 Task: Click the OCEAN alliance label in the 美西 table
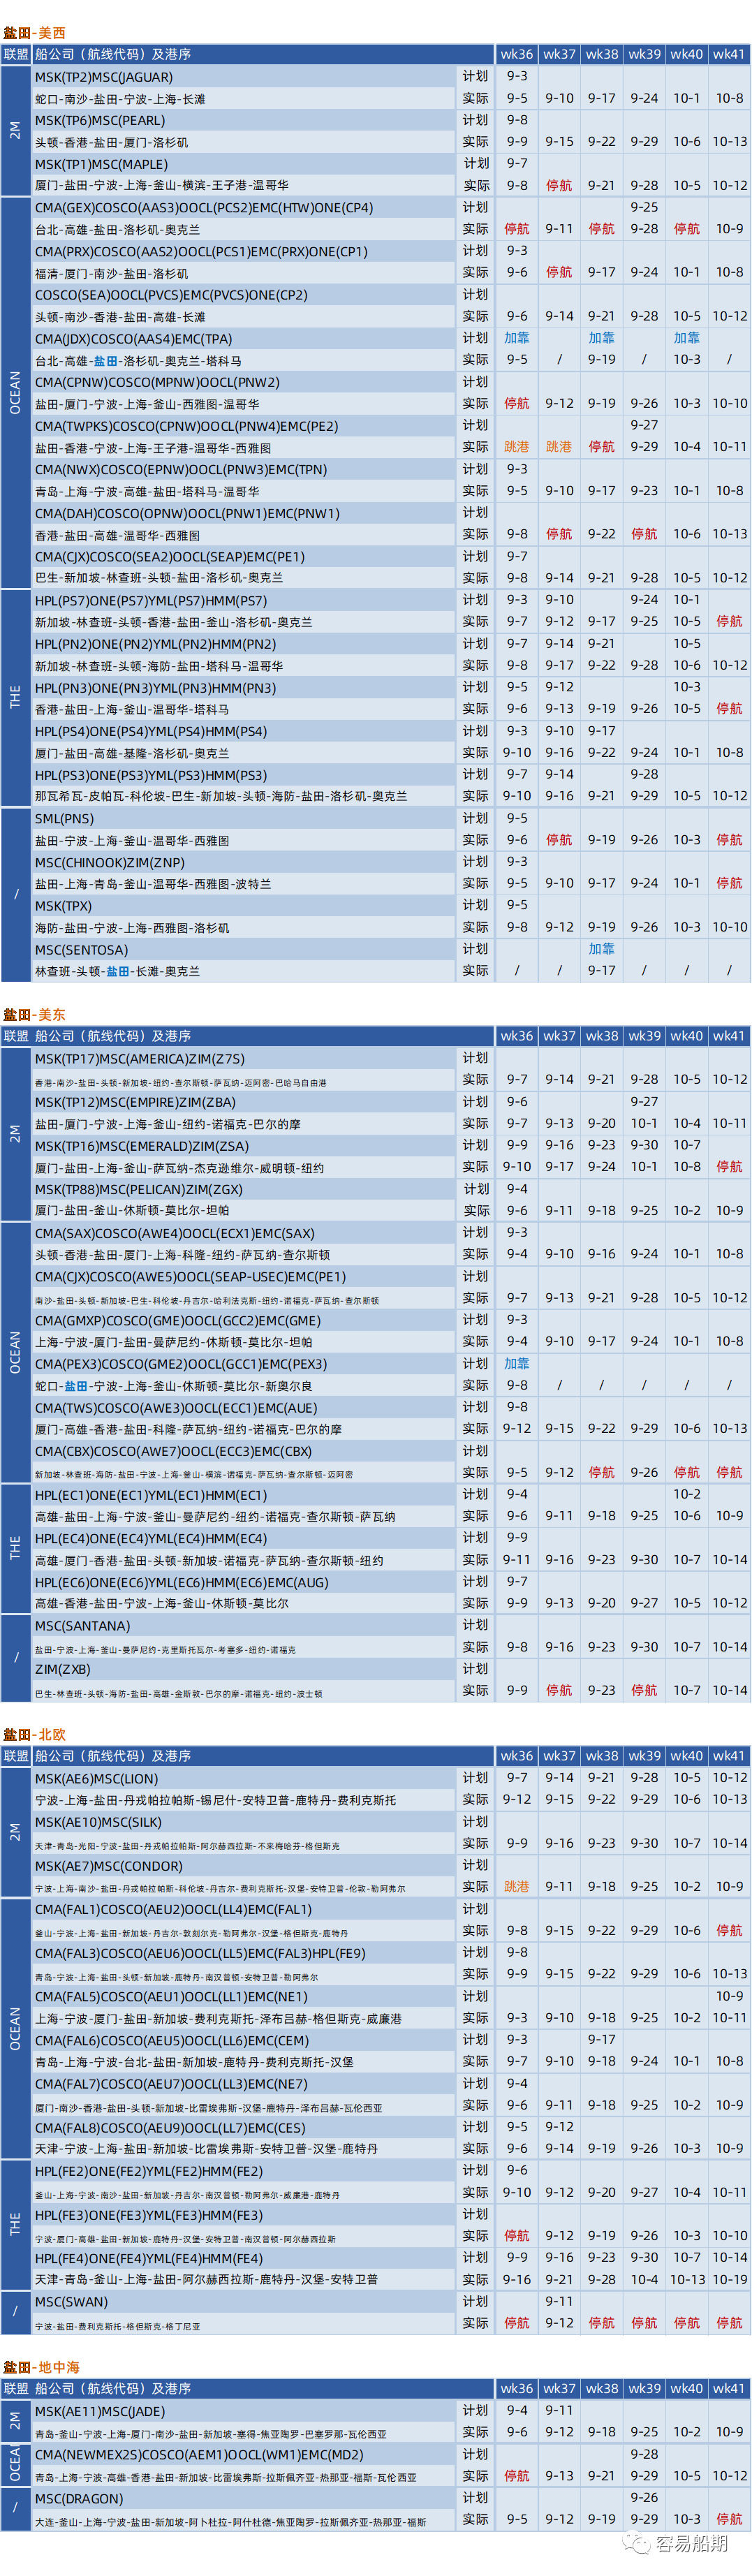[x=15, y=392]
